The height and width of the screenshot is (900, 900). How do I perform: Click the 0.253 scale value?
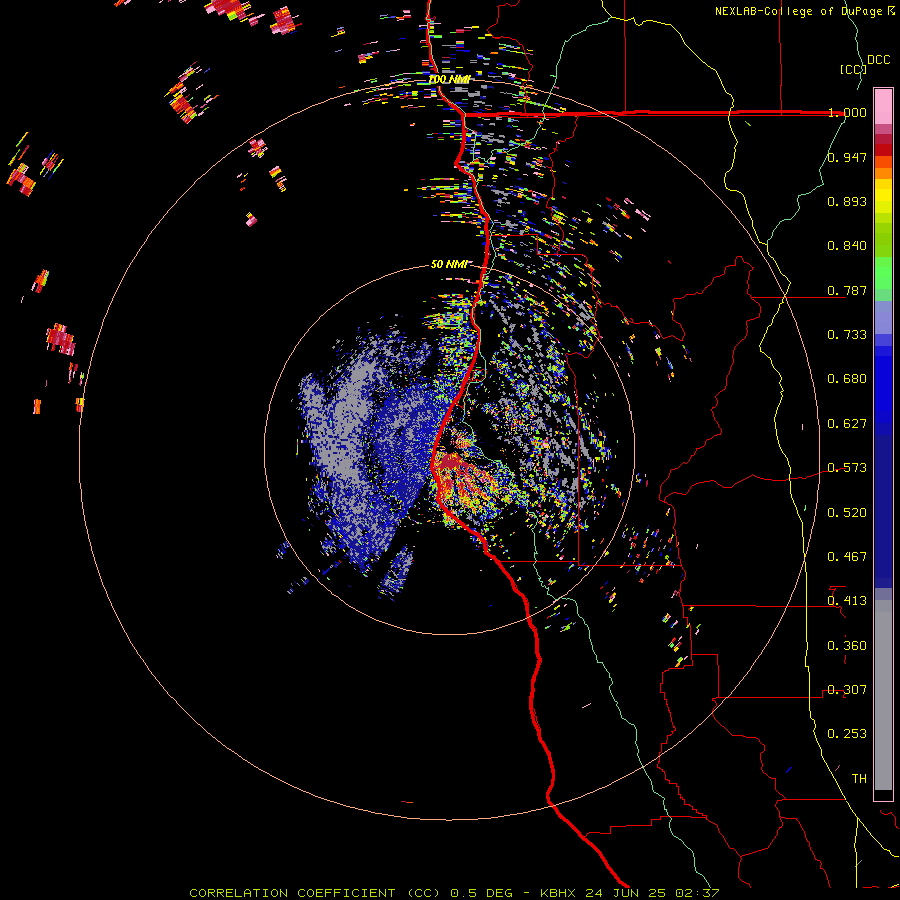pos(847,734)
